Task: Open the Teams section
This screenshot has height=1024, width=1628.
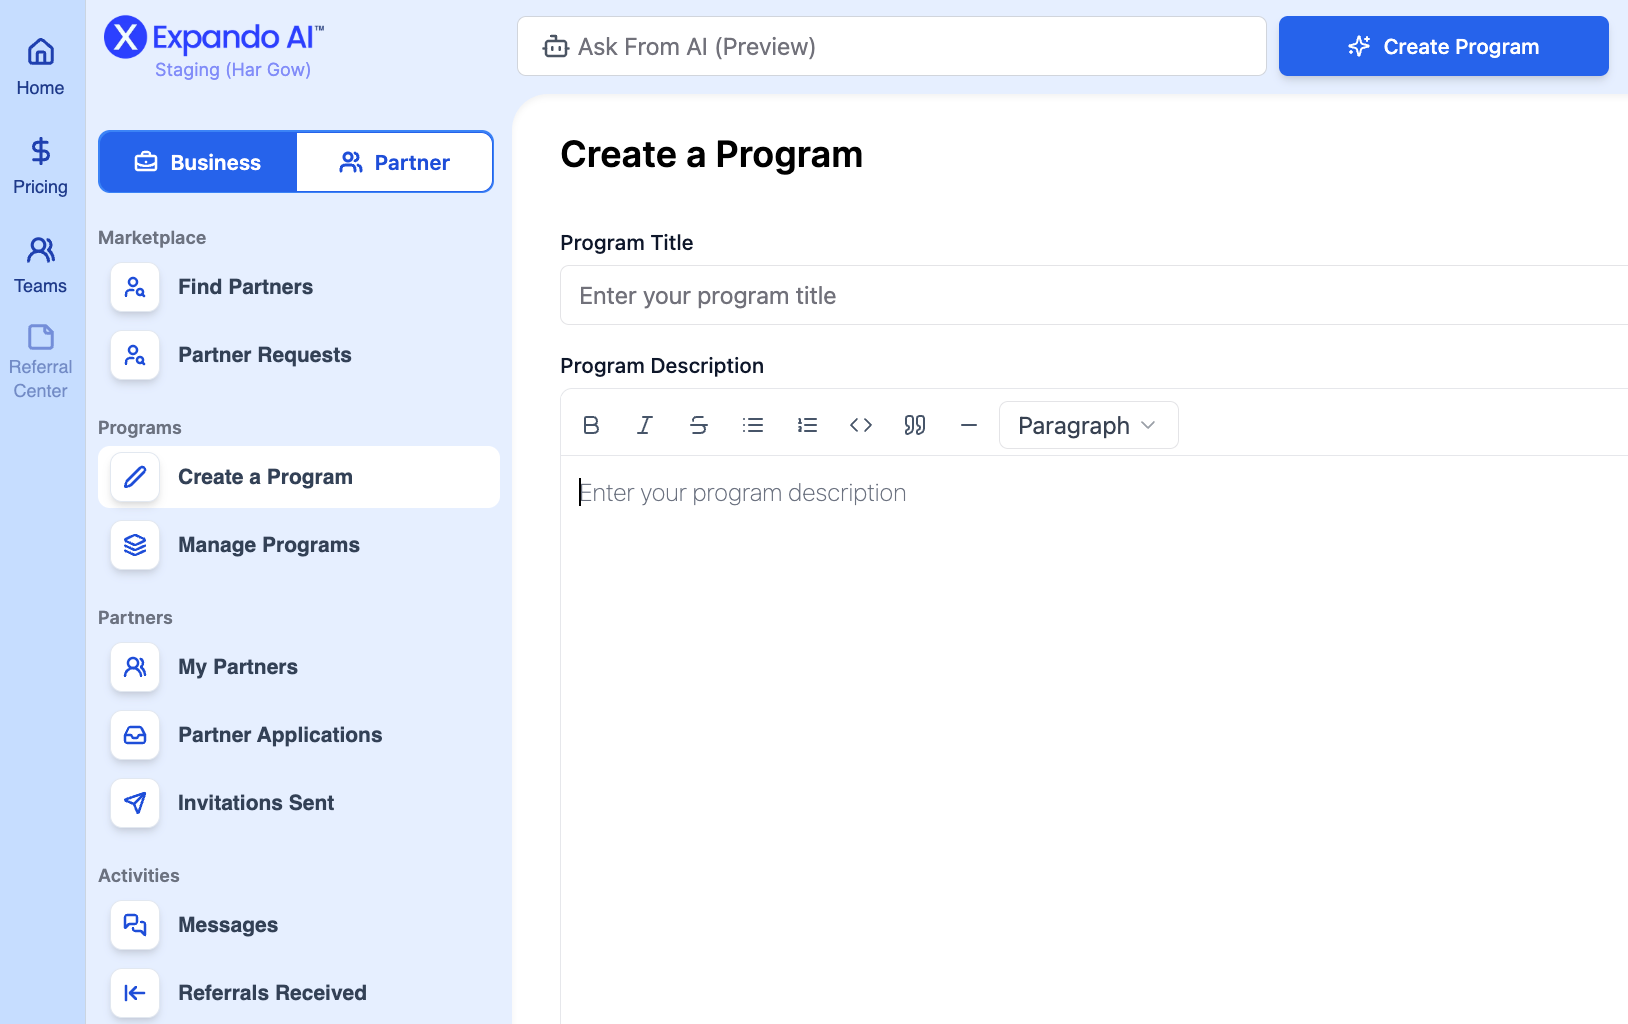Action: (x=40, y=265)
